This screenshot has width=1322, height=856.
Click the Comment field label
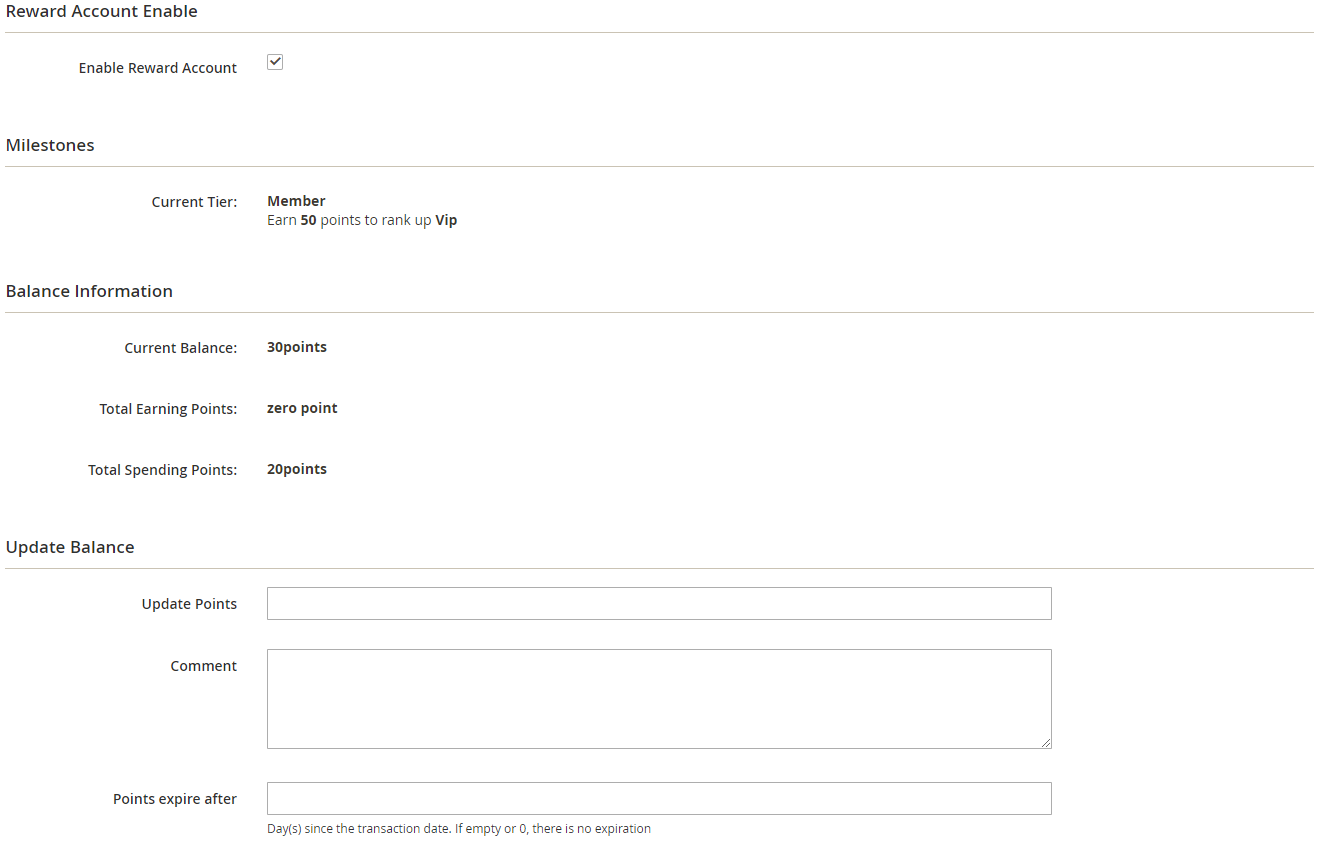coord(203,666)
